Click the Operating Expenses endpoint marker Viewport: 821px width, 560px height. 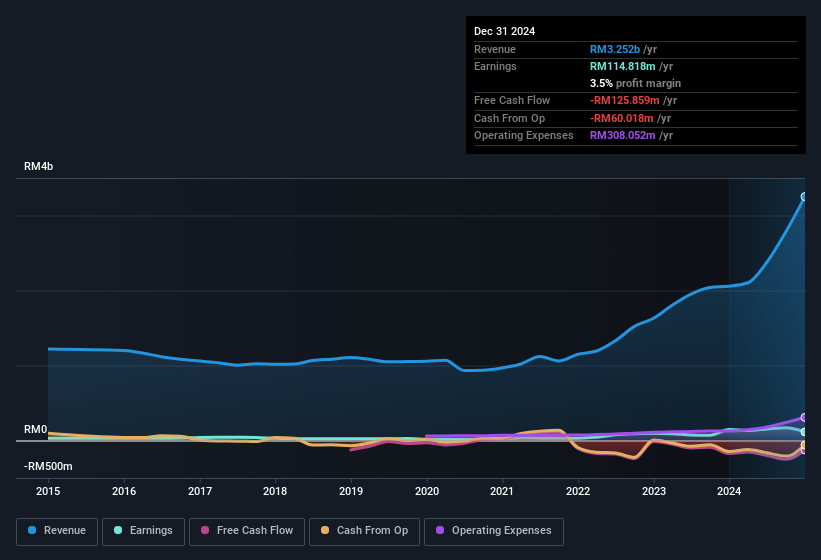(804, 418)
